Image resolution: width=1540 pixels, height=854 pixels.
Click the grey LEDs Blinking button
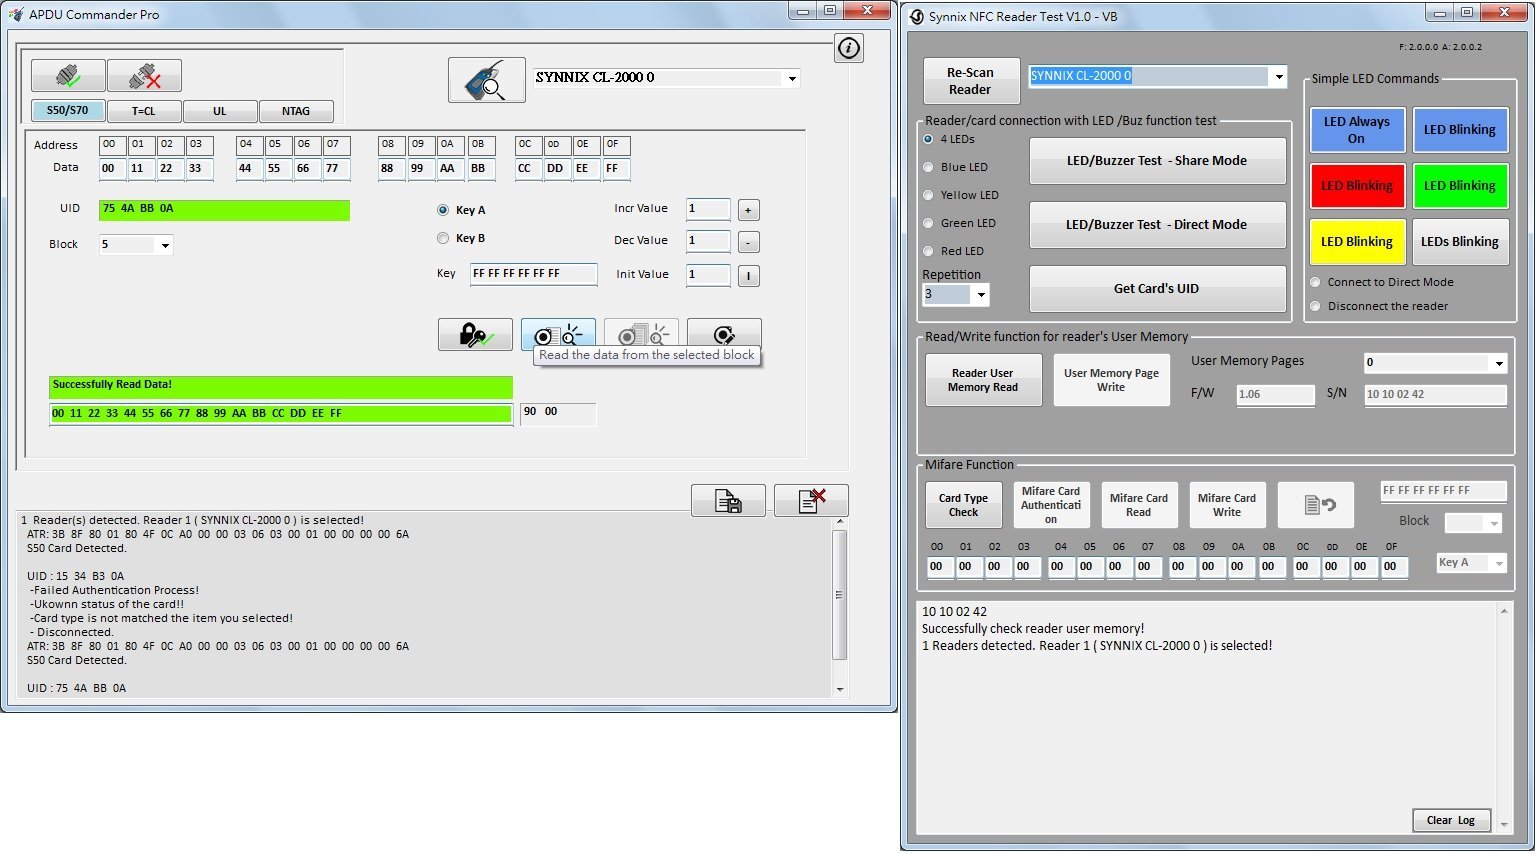tap(1460, 242)
